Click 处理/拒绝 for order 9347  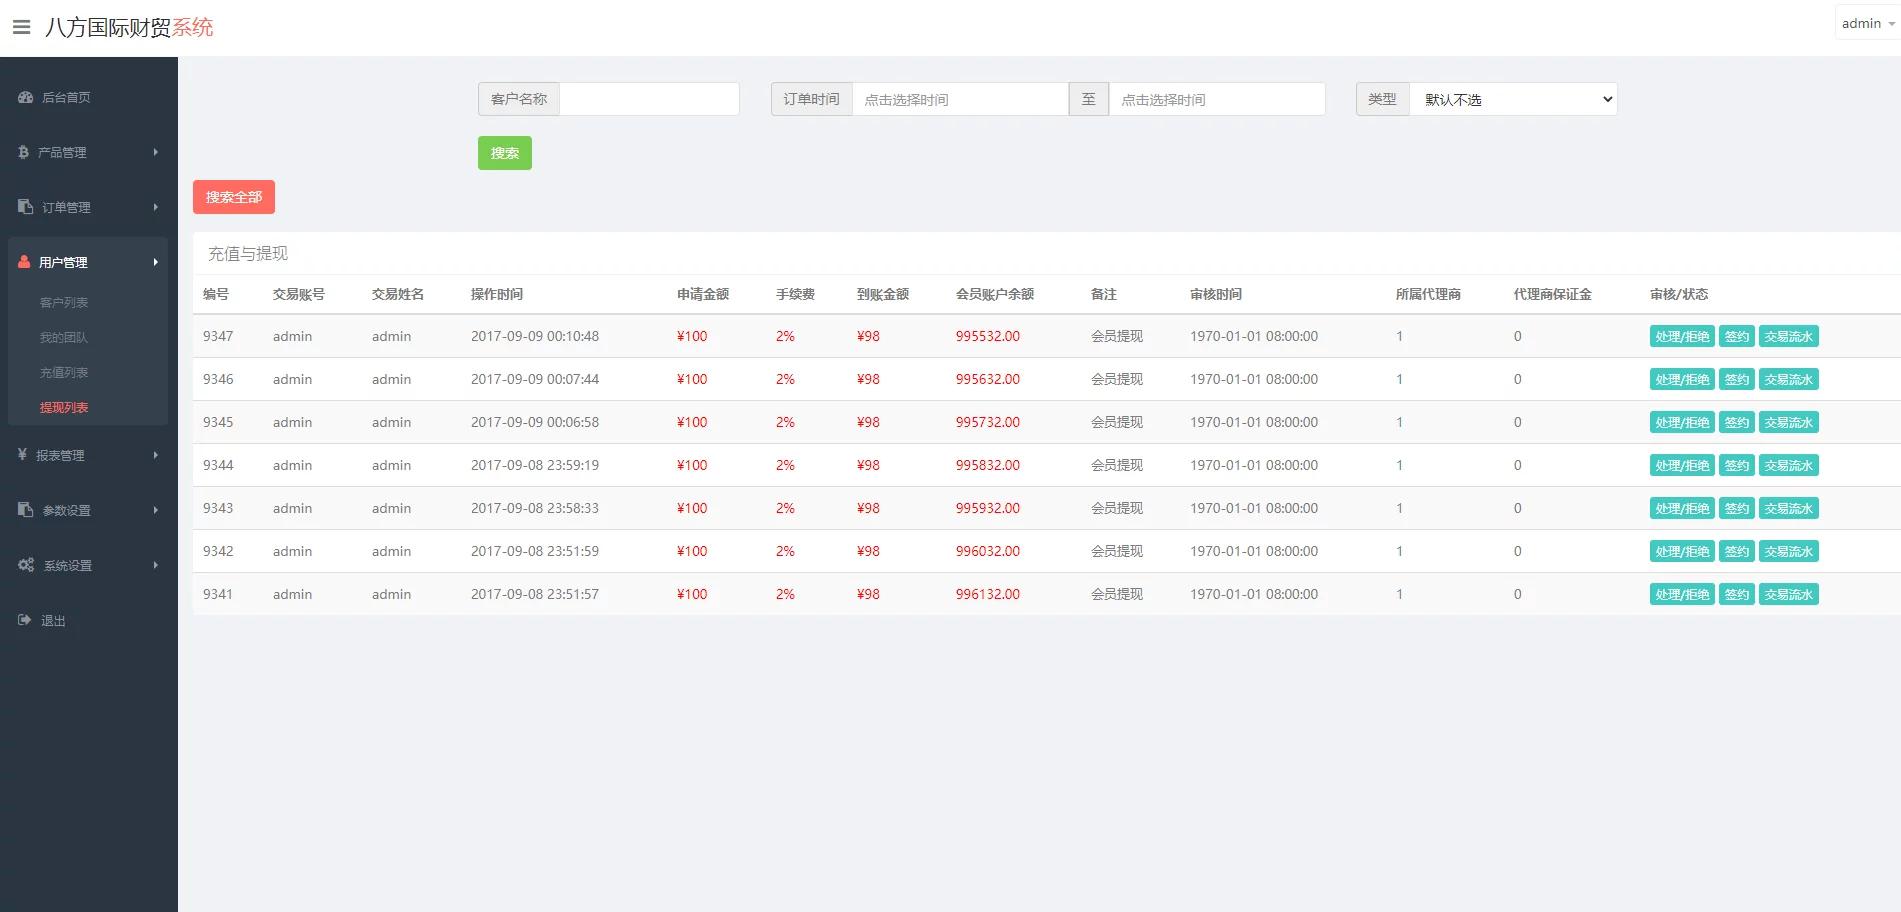point(1681,336)
